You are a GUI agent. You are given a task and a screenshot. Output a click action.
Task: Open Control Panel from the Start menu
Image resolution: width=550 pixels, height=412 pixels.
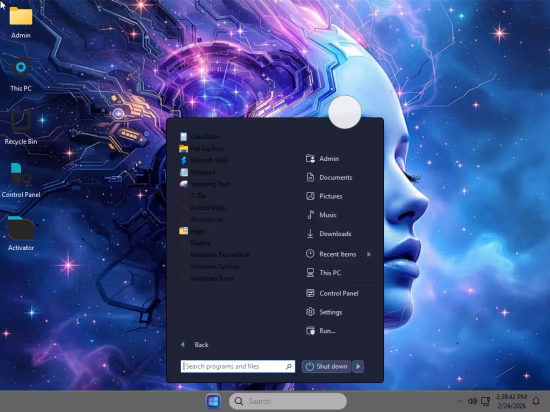[332, 293]
